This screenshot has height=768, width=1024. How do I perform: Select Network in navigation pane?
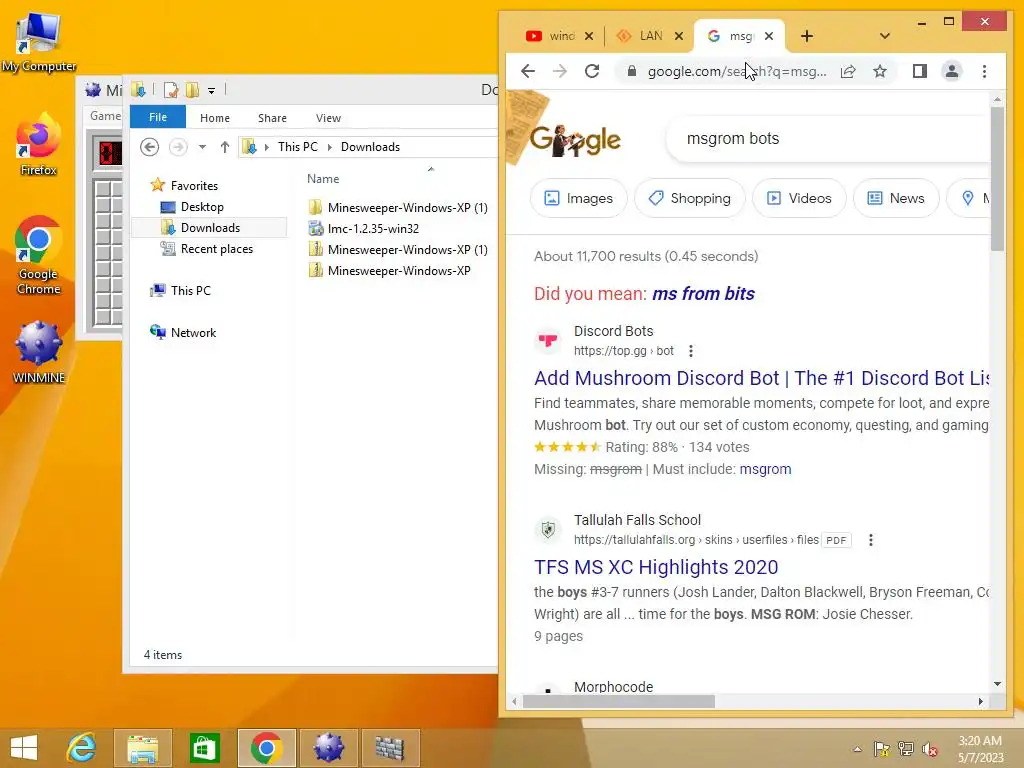coord(193,332)
